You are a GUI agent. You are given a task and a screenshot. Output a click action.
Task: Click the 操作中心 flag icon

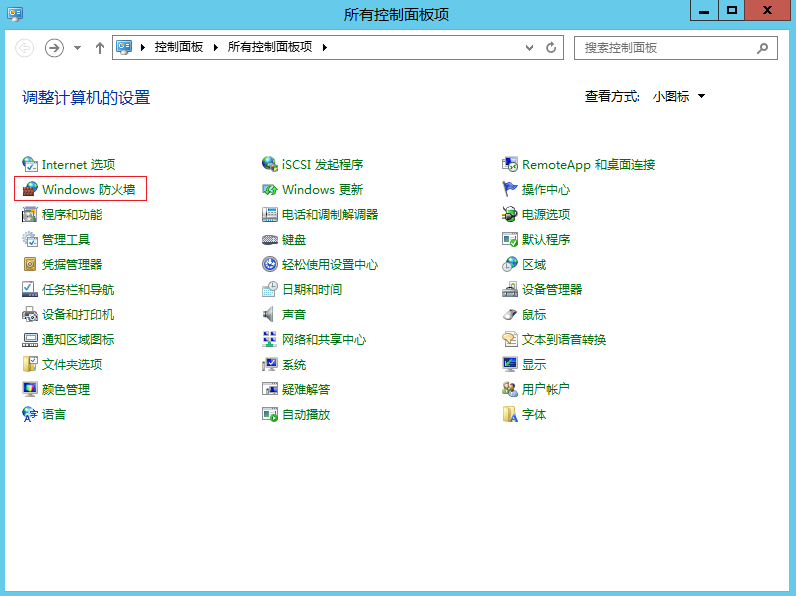(x=510, y=189)
